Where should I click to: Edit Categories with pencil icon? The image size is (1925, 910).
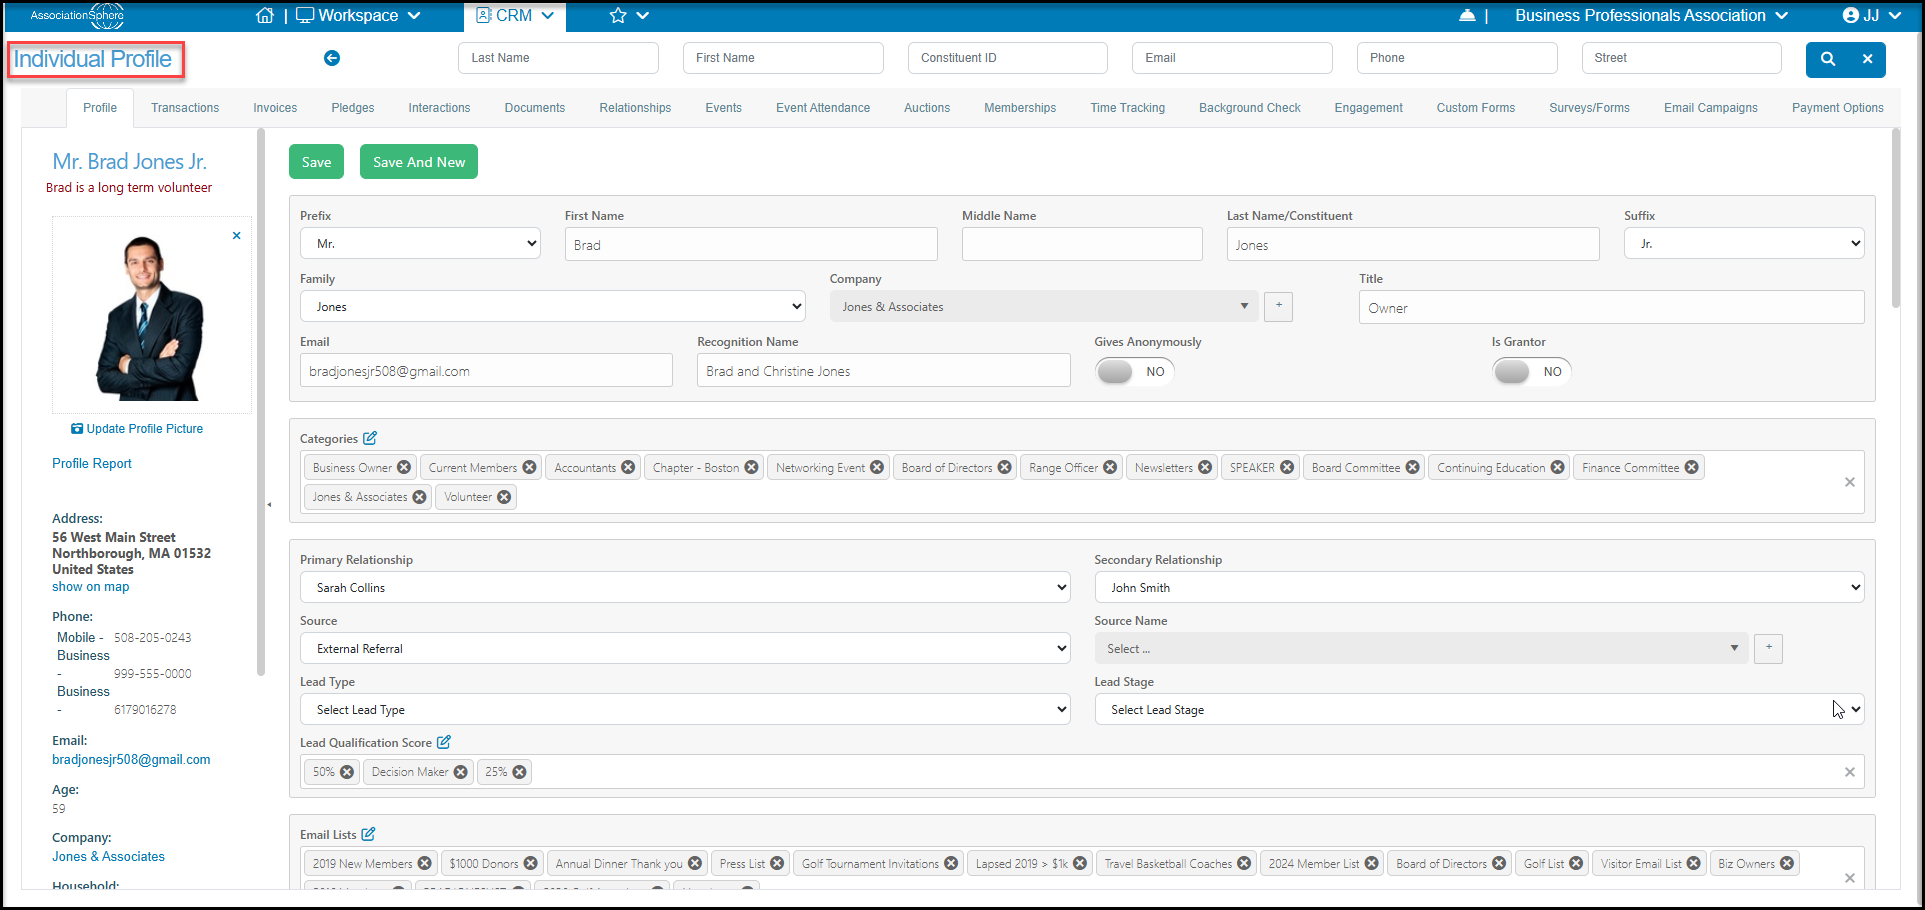pos(370,438)
